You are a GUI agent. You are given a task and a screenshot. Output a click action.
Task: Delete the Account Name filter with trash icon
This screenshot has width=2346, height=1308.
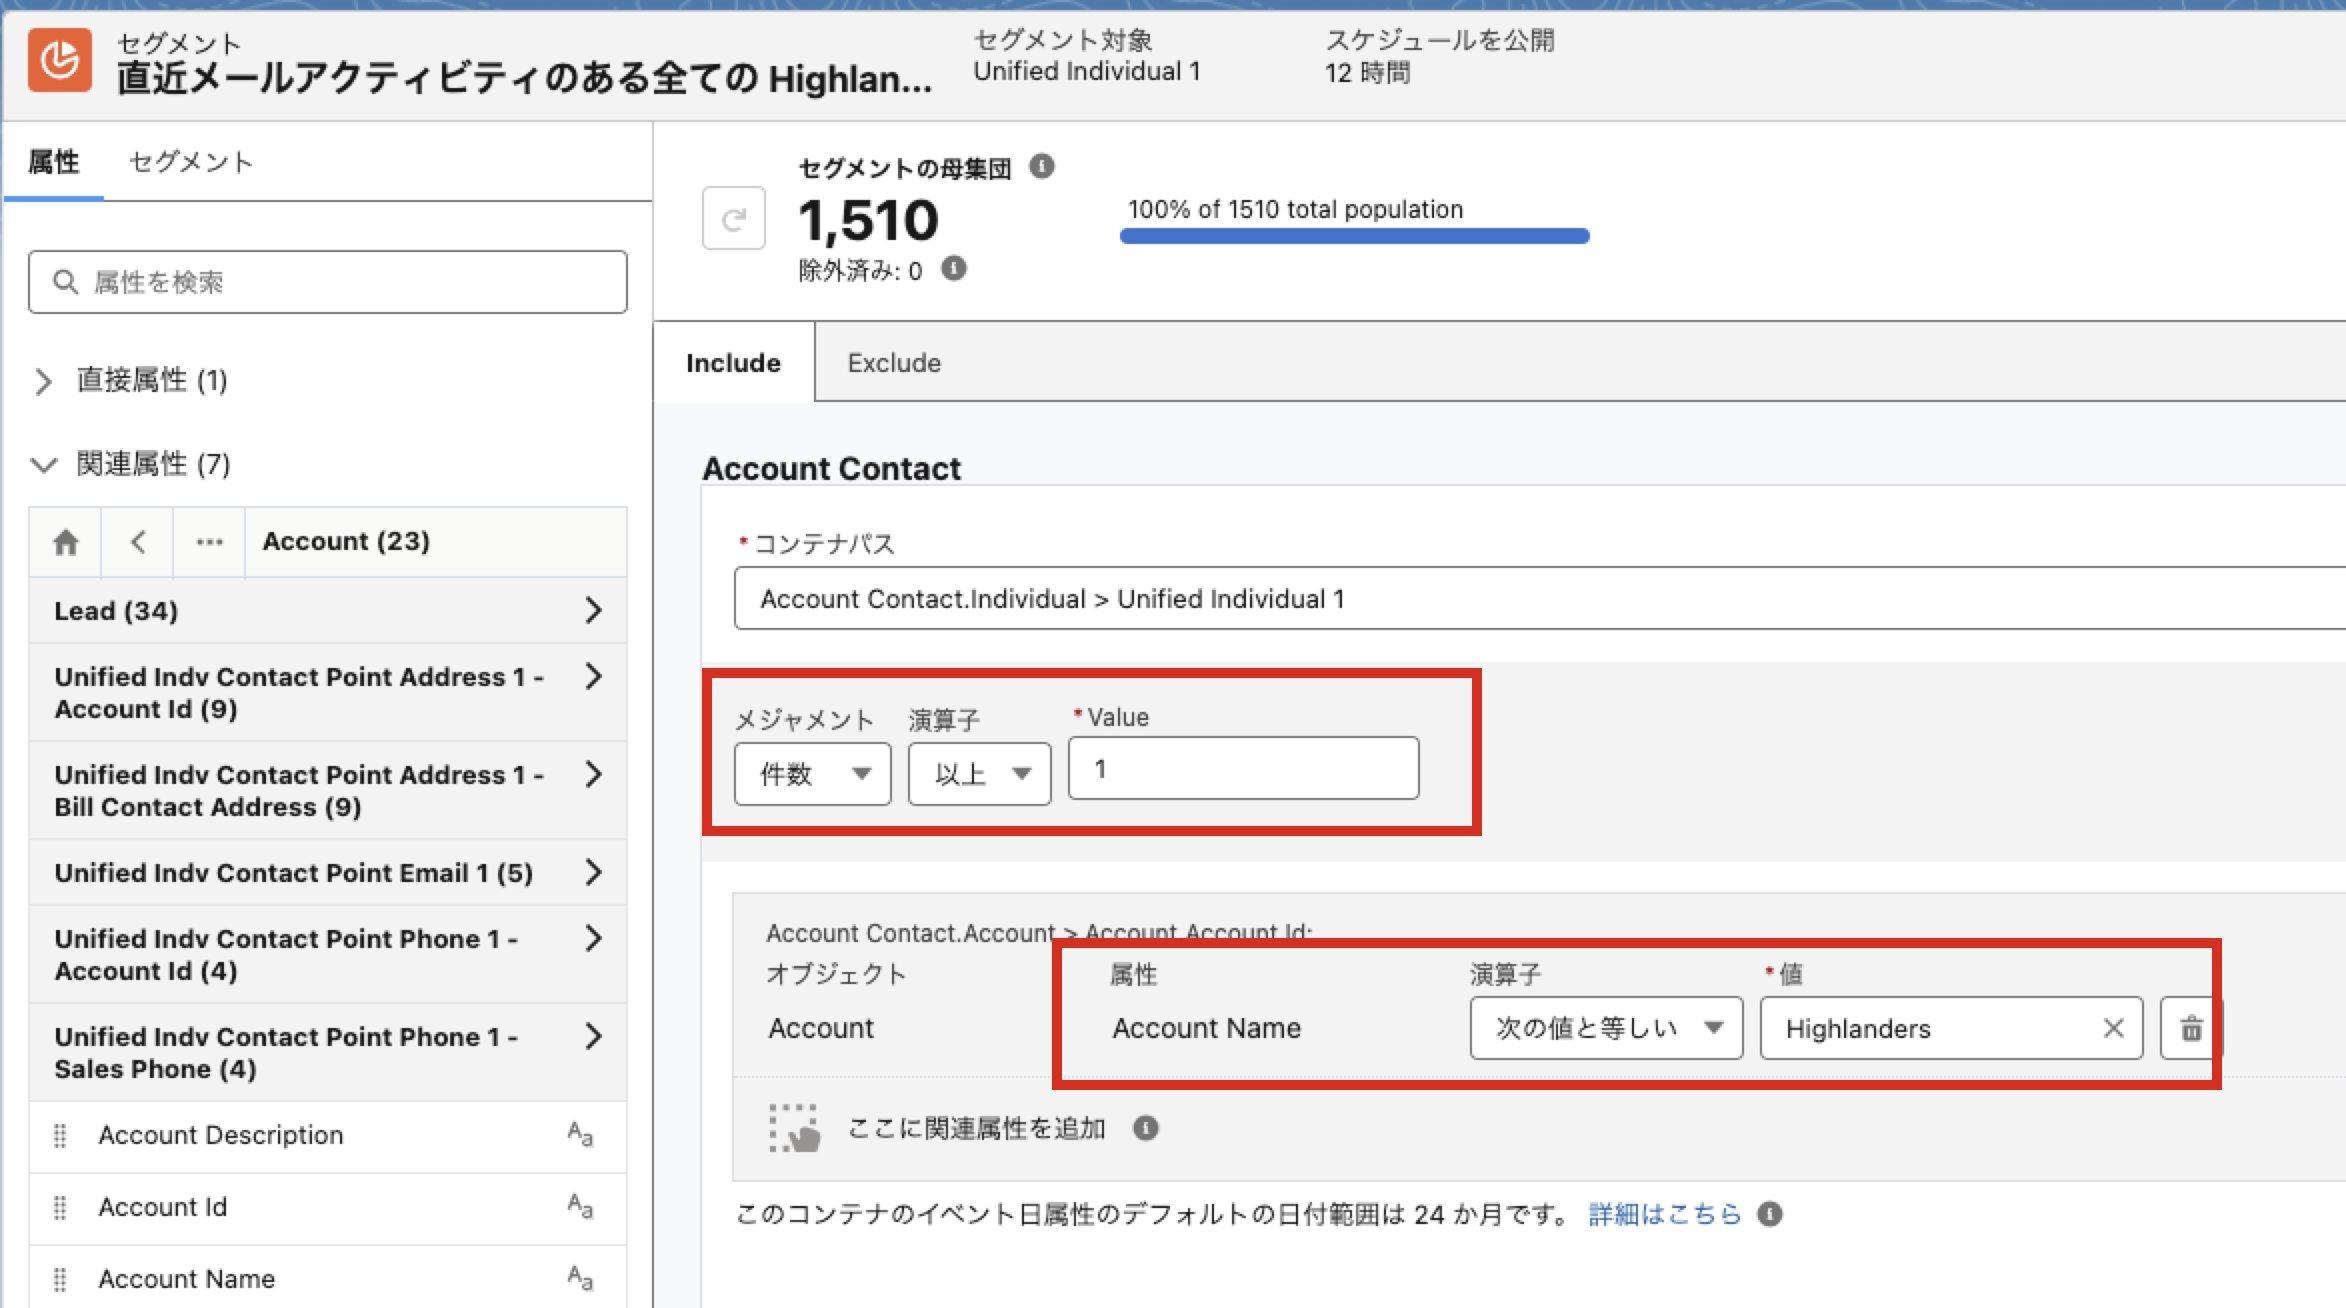(x=2190, y=1028)
